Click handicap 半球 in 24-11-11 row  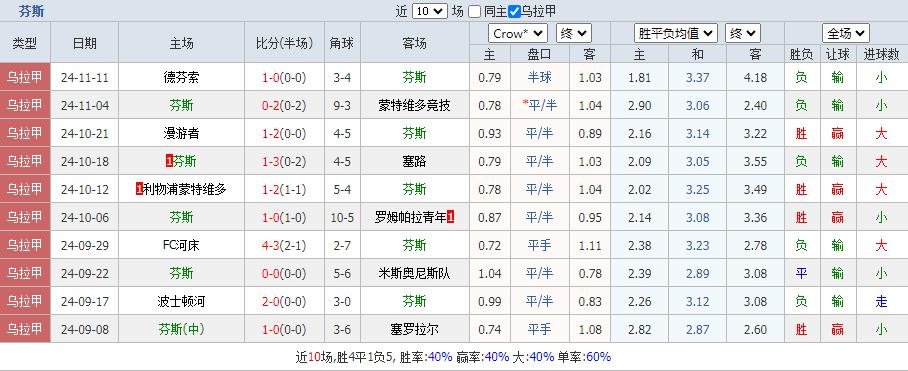(x=540, y=77)
